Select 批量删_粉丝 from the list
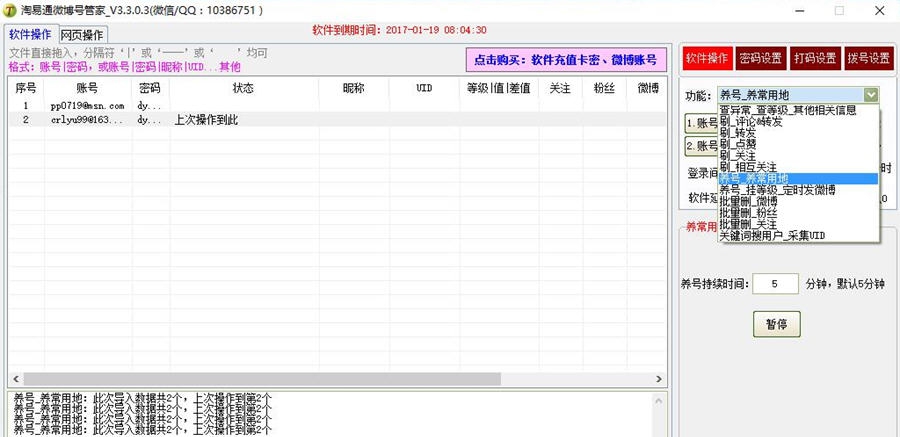This screenshot has height=437, width=900. tap(798, 213)
